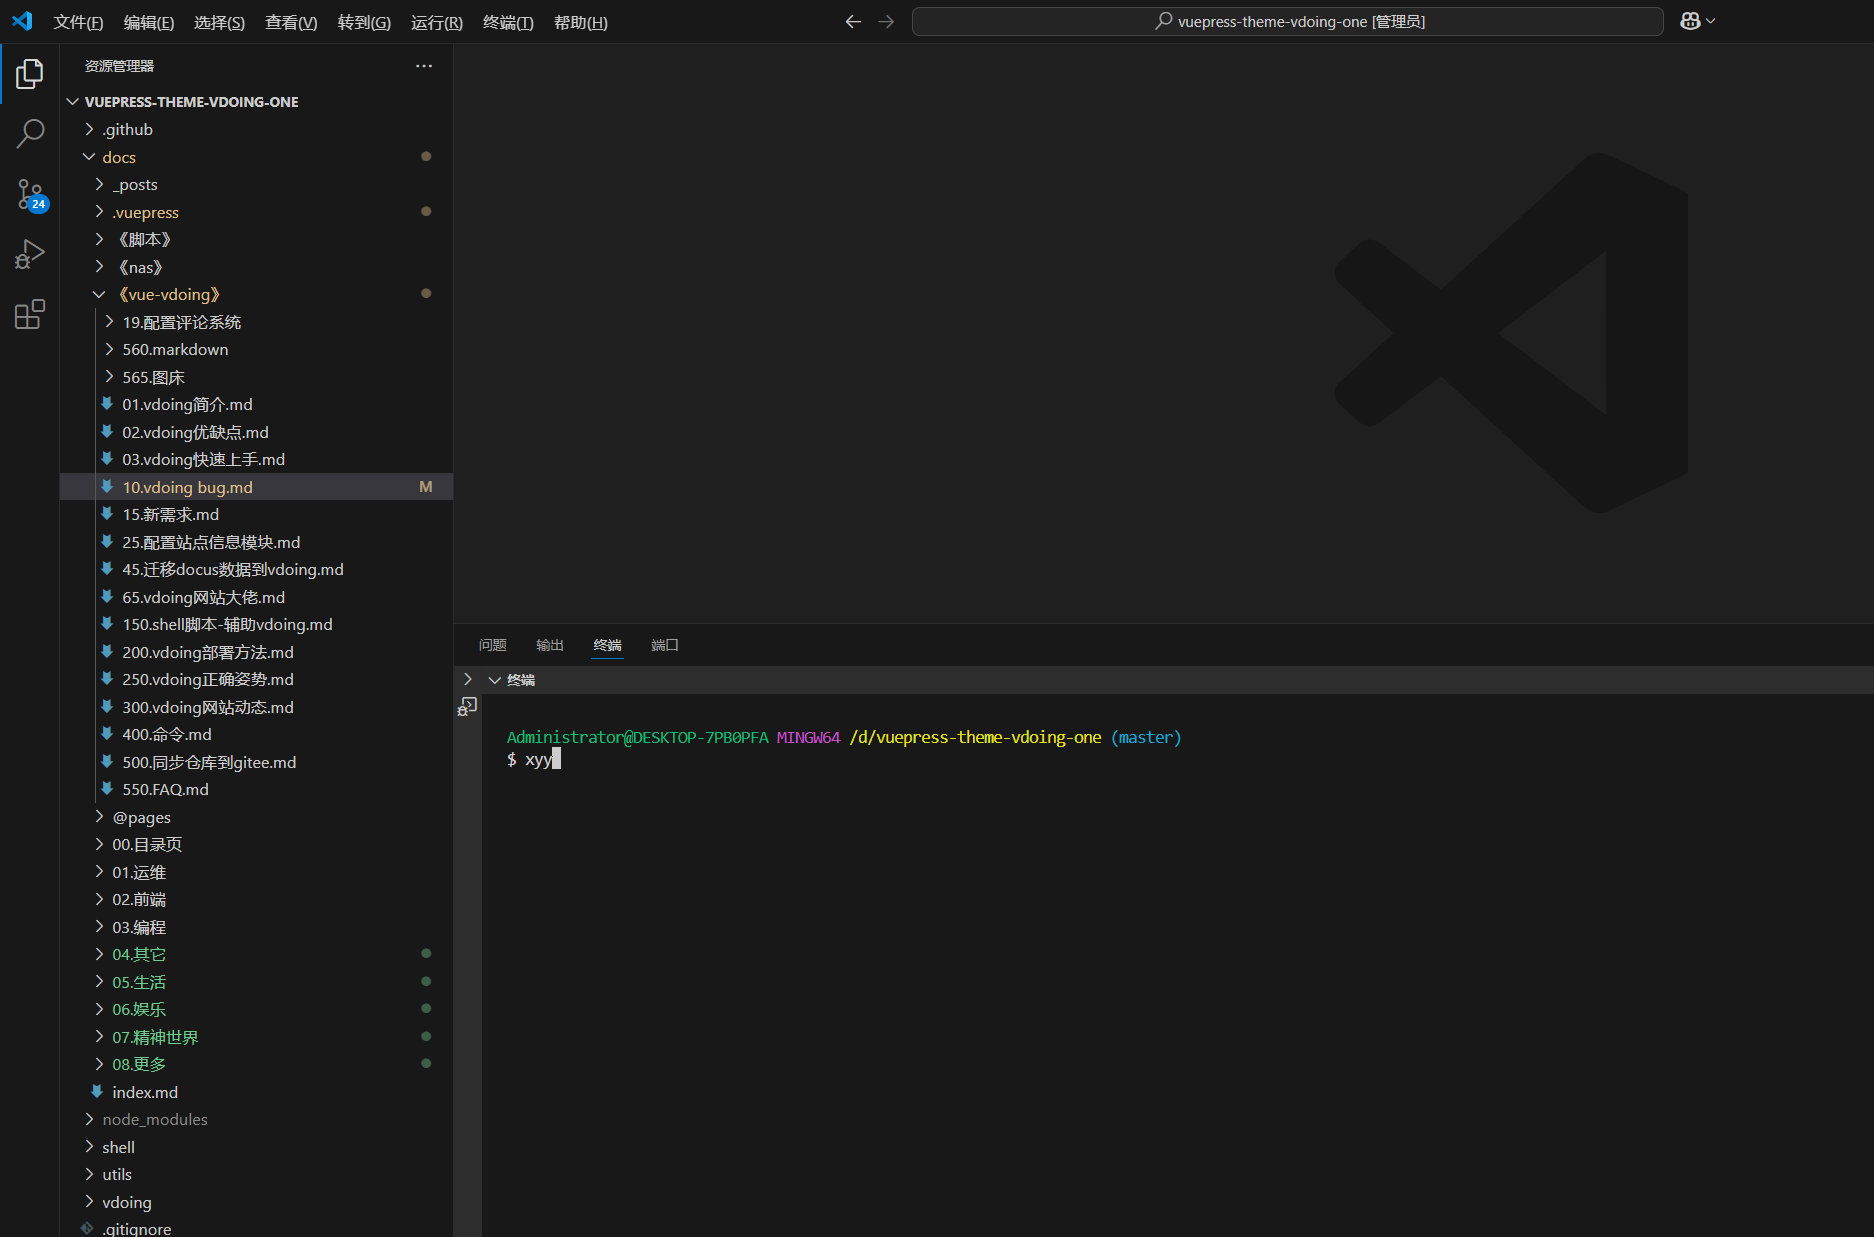Go forward with the right arrow button

point(886,21)
